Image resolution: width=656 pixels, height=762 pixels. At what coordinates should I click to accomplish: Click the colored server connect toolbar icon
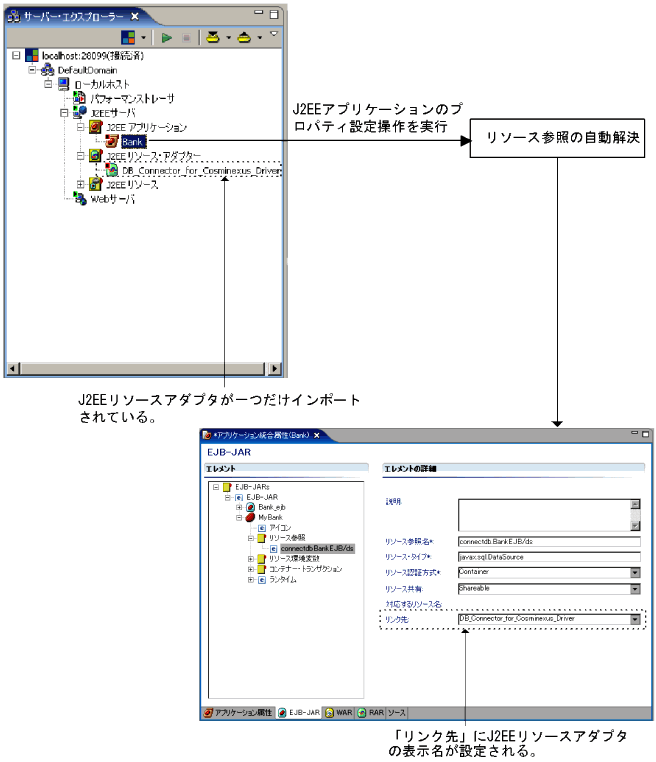[128, 37]
